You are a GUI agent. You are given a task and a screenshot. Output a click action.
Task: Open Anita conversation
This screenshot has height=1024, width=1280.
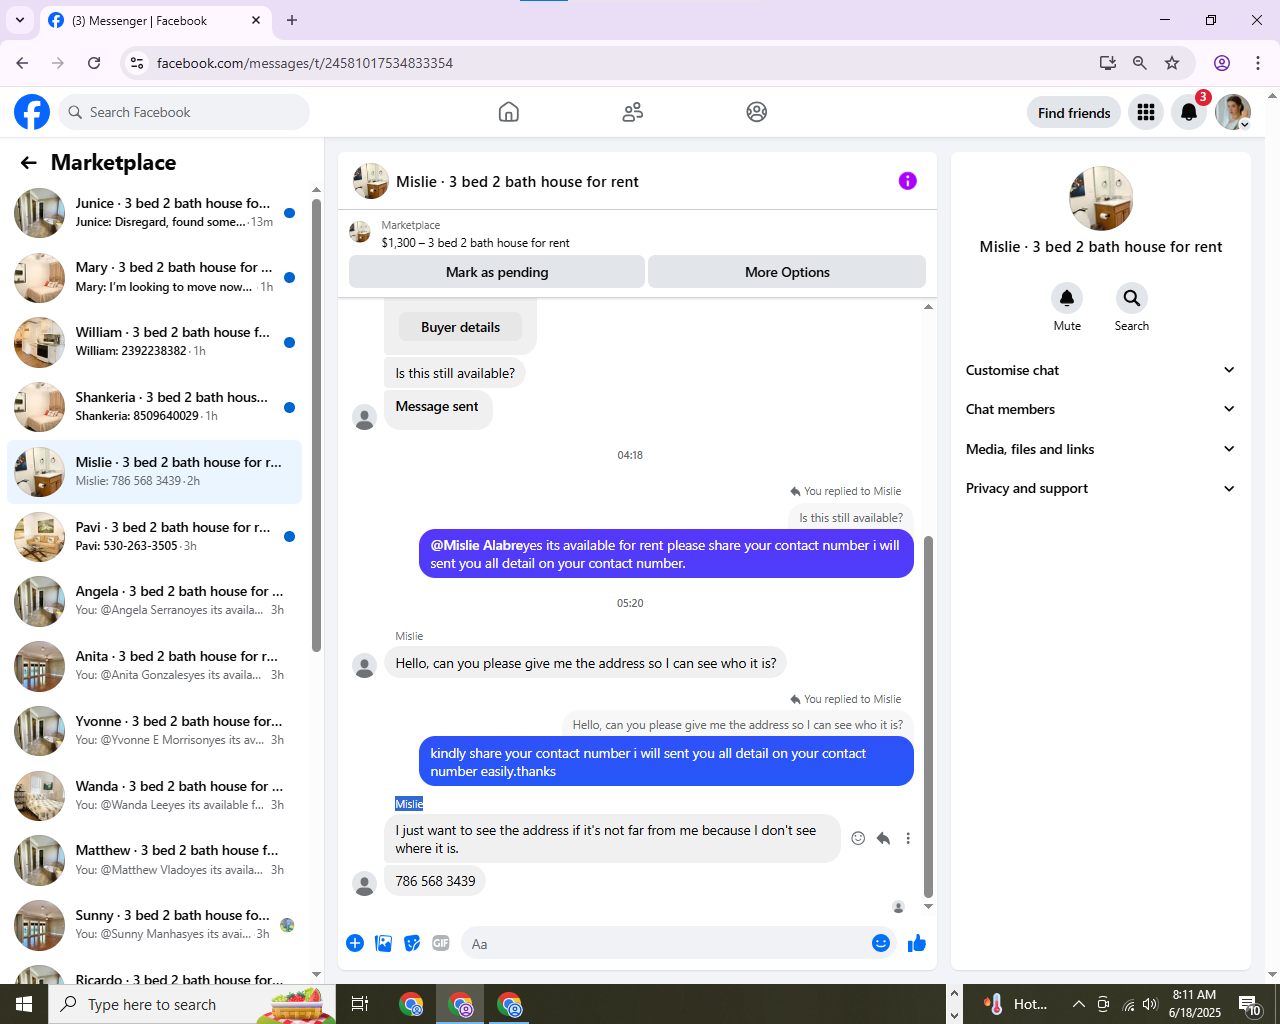(x=155, y=666)
